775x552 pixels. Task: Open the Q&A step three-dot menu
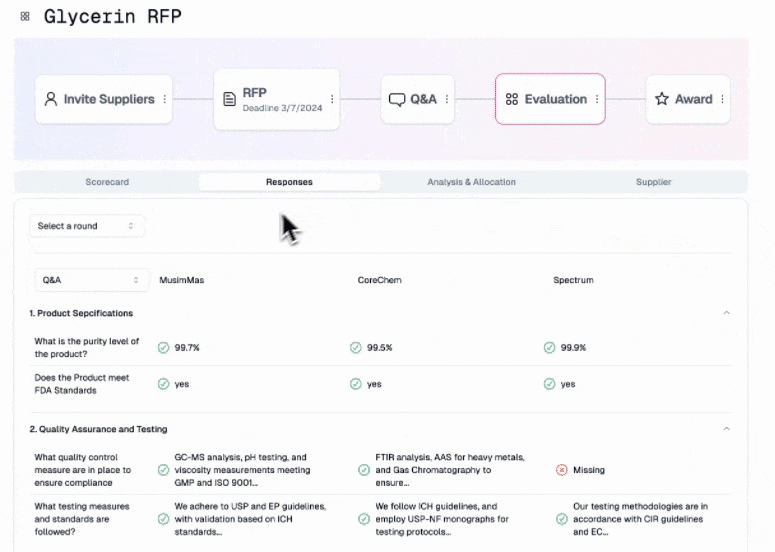click(x=447, y=99)
